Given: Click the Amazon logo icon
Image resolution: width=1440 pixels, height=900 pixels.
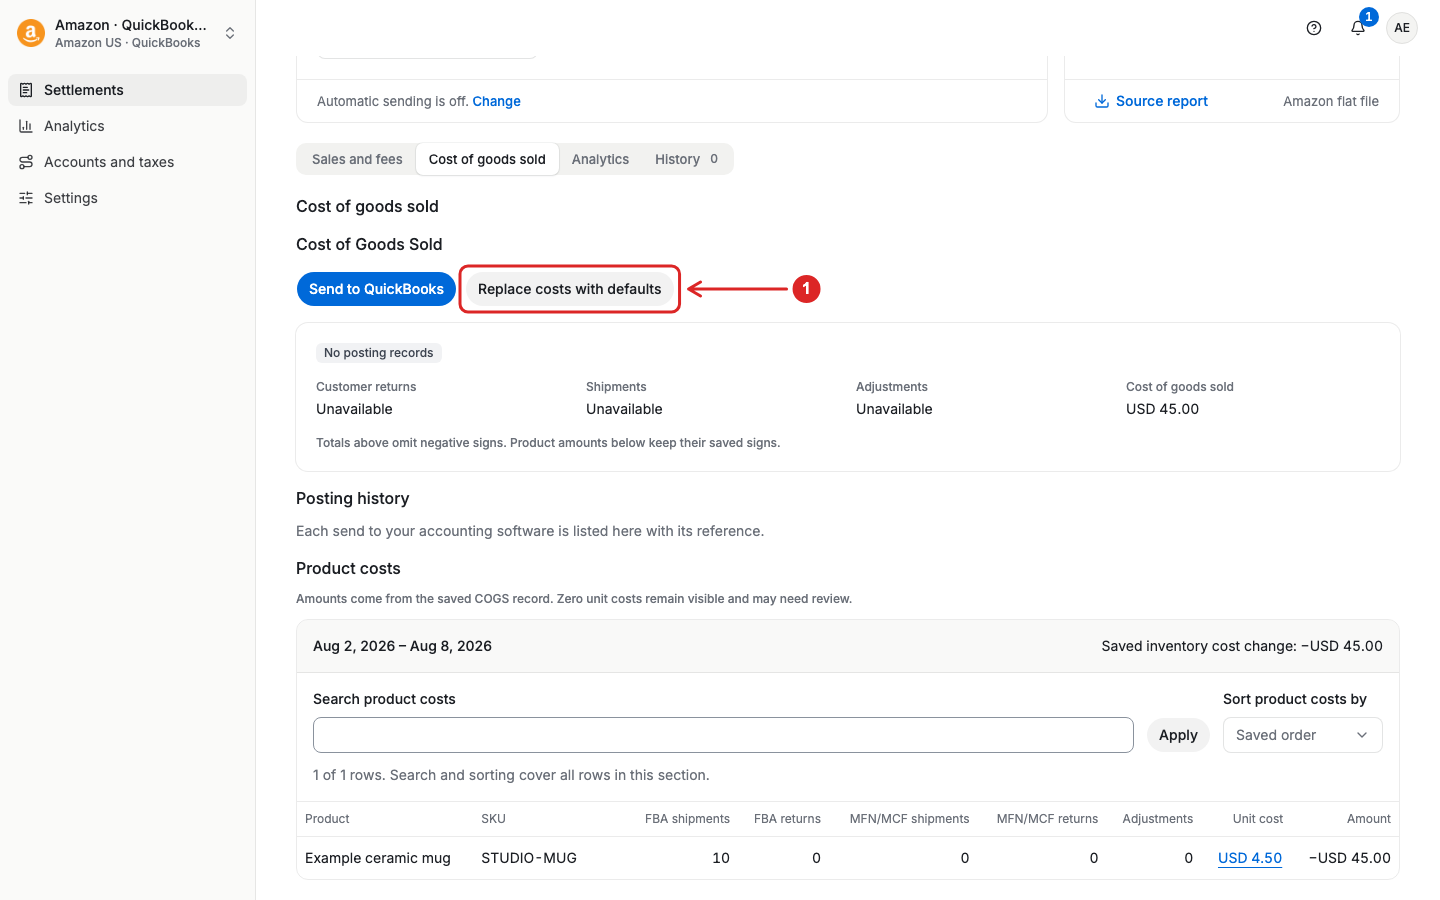Looking at the screenshot, I should [31, 33].
